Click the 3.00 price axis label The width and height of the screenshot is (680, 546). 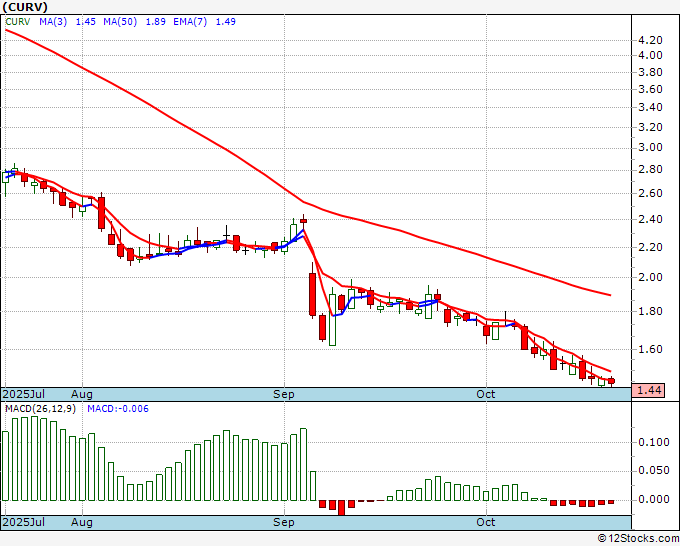[x=650, y=147]
